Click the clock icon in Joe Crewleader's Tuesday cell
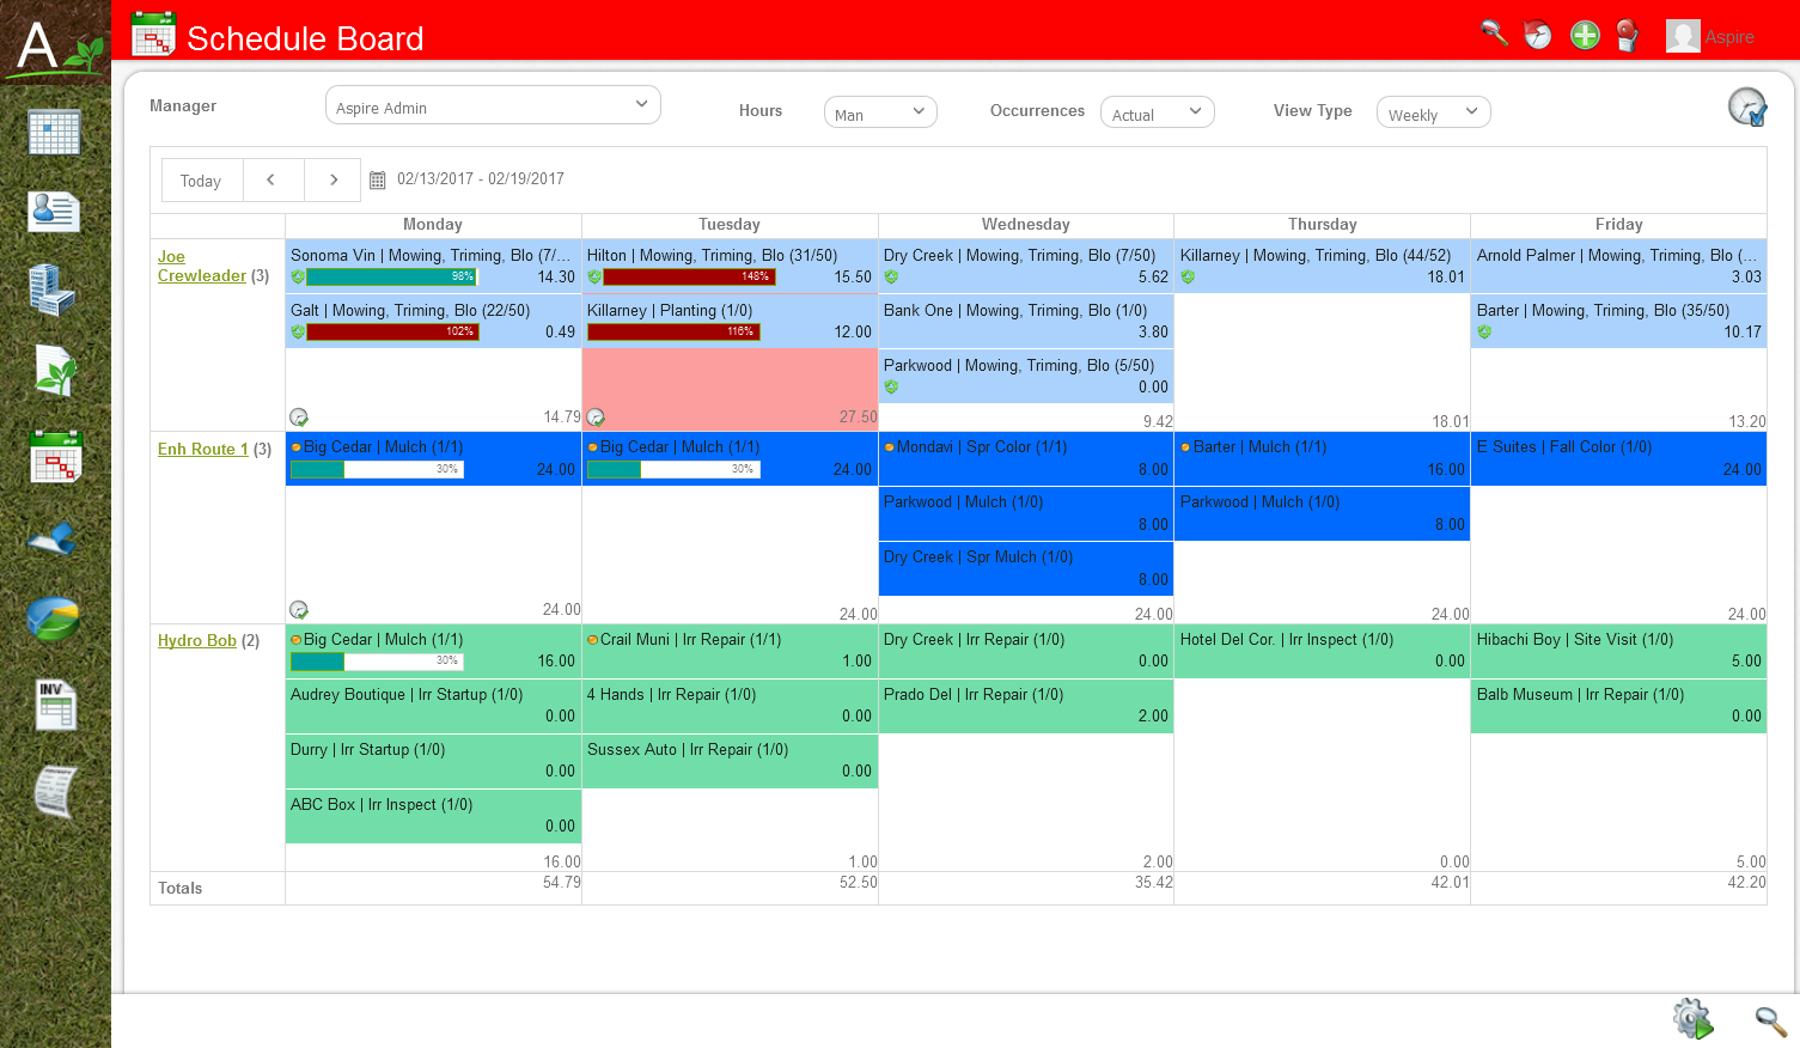Screen dimensions: 1800x1048 (x=595, y=417)
